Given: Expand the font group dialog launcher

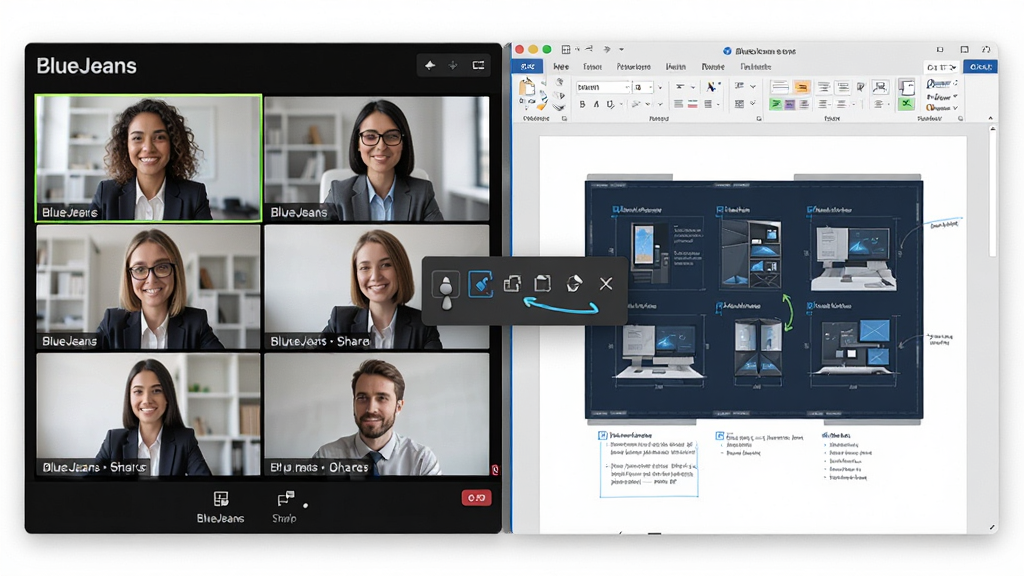Looking at the screenshot, I should [x=758, y=119].
